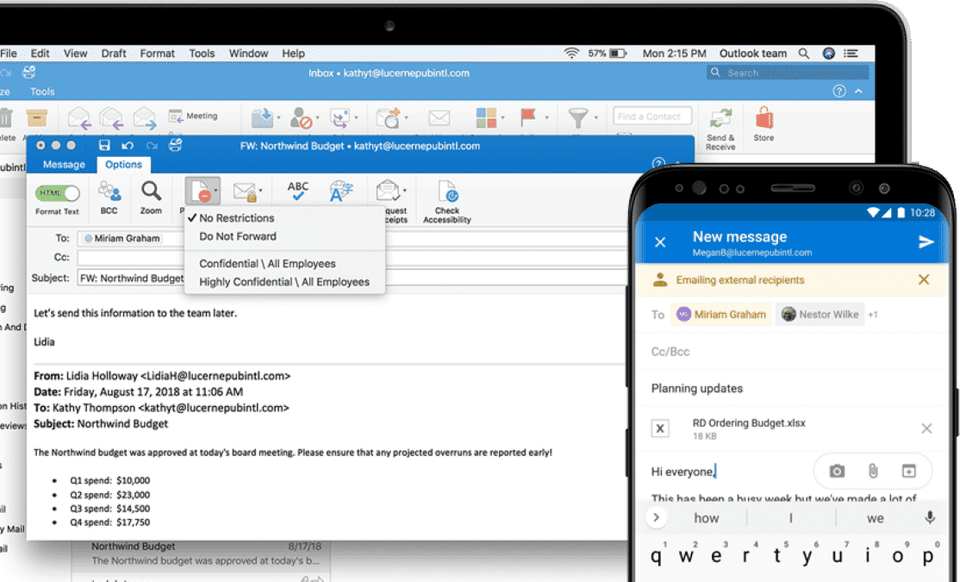
Task: Dismiss the Emailing external recipients banner
Action: pyautogui.click(x=924, y=280)
